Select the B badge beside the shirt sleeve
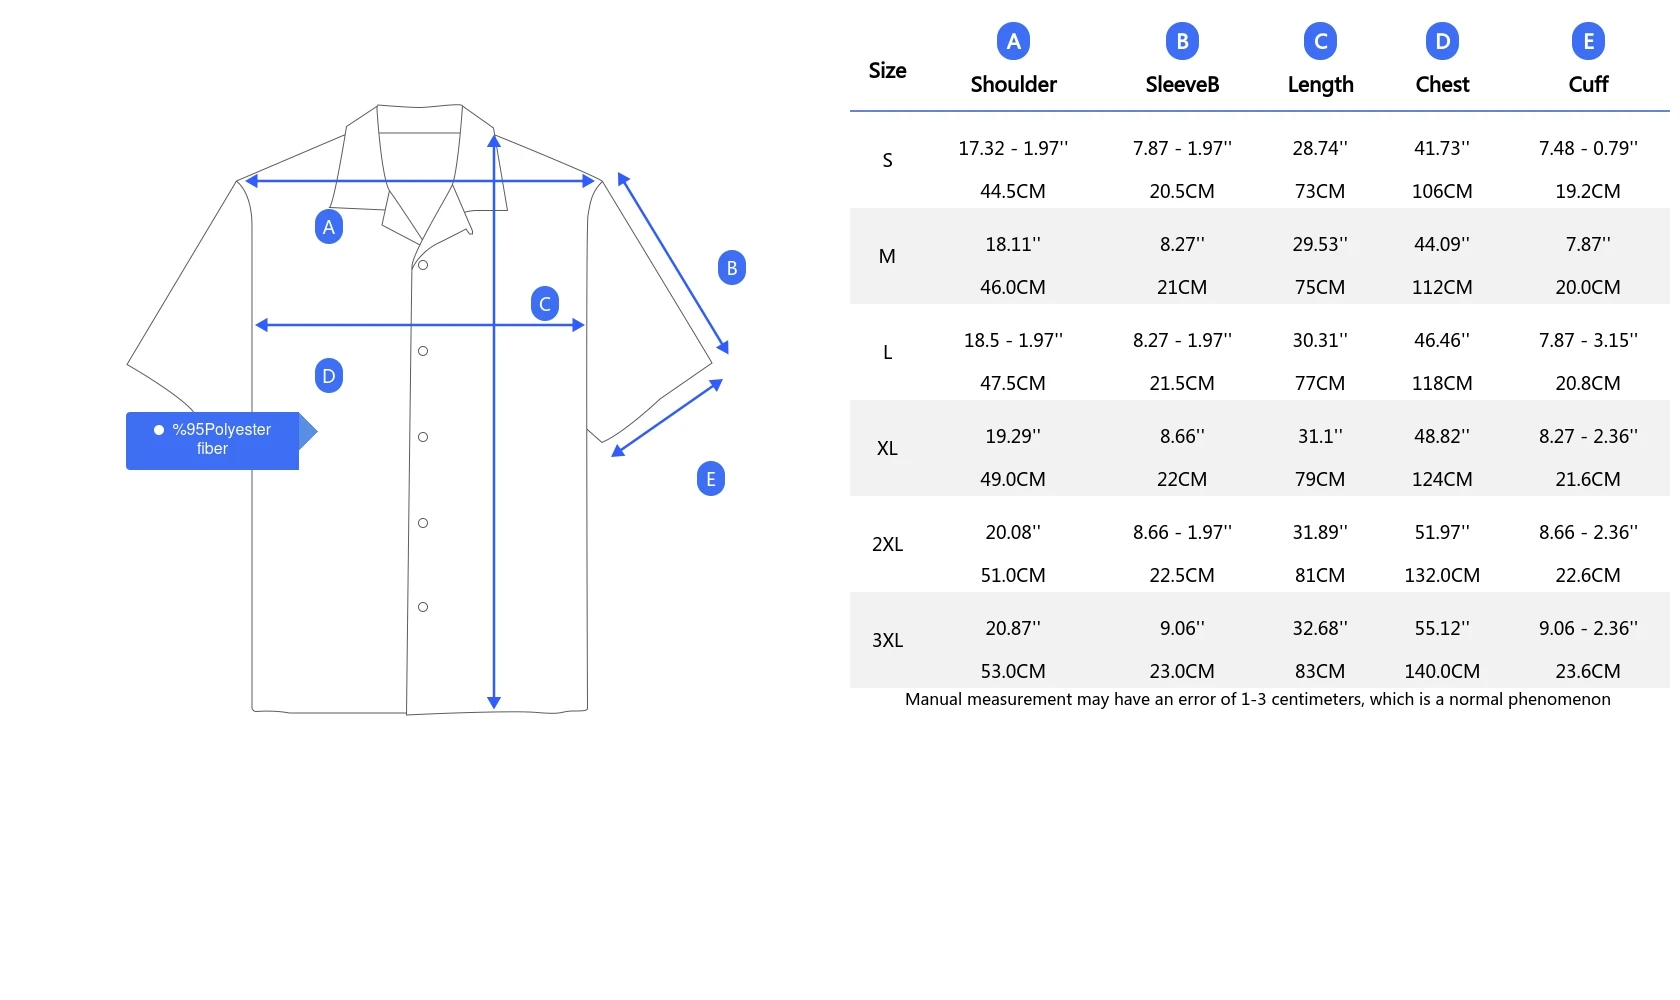Viewport: 1680px width, 1000px height. point(732,268)
